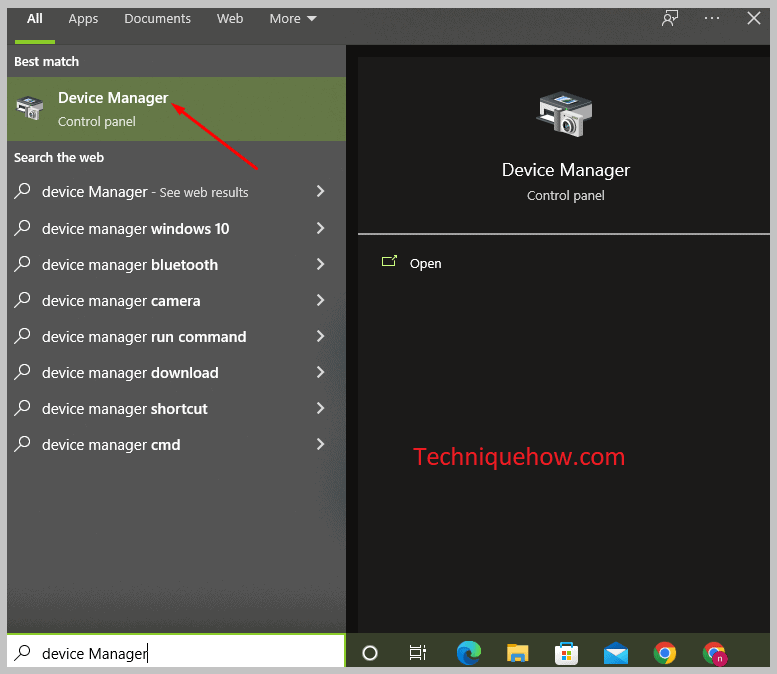Expand arrow for 'device Manager' web results
The image size is (777, 674).
click(x=321, y=191)
